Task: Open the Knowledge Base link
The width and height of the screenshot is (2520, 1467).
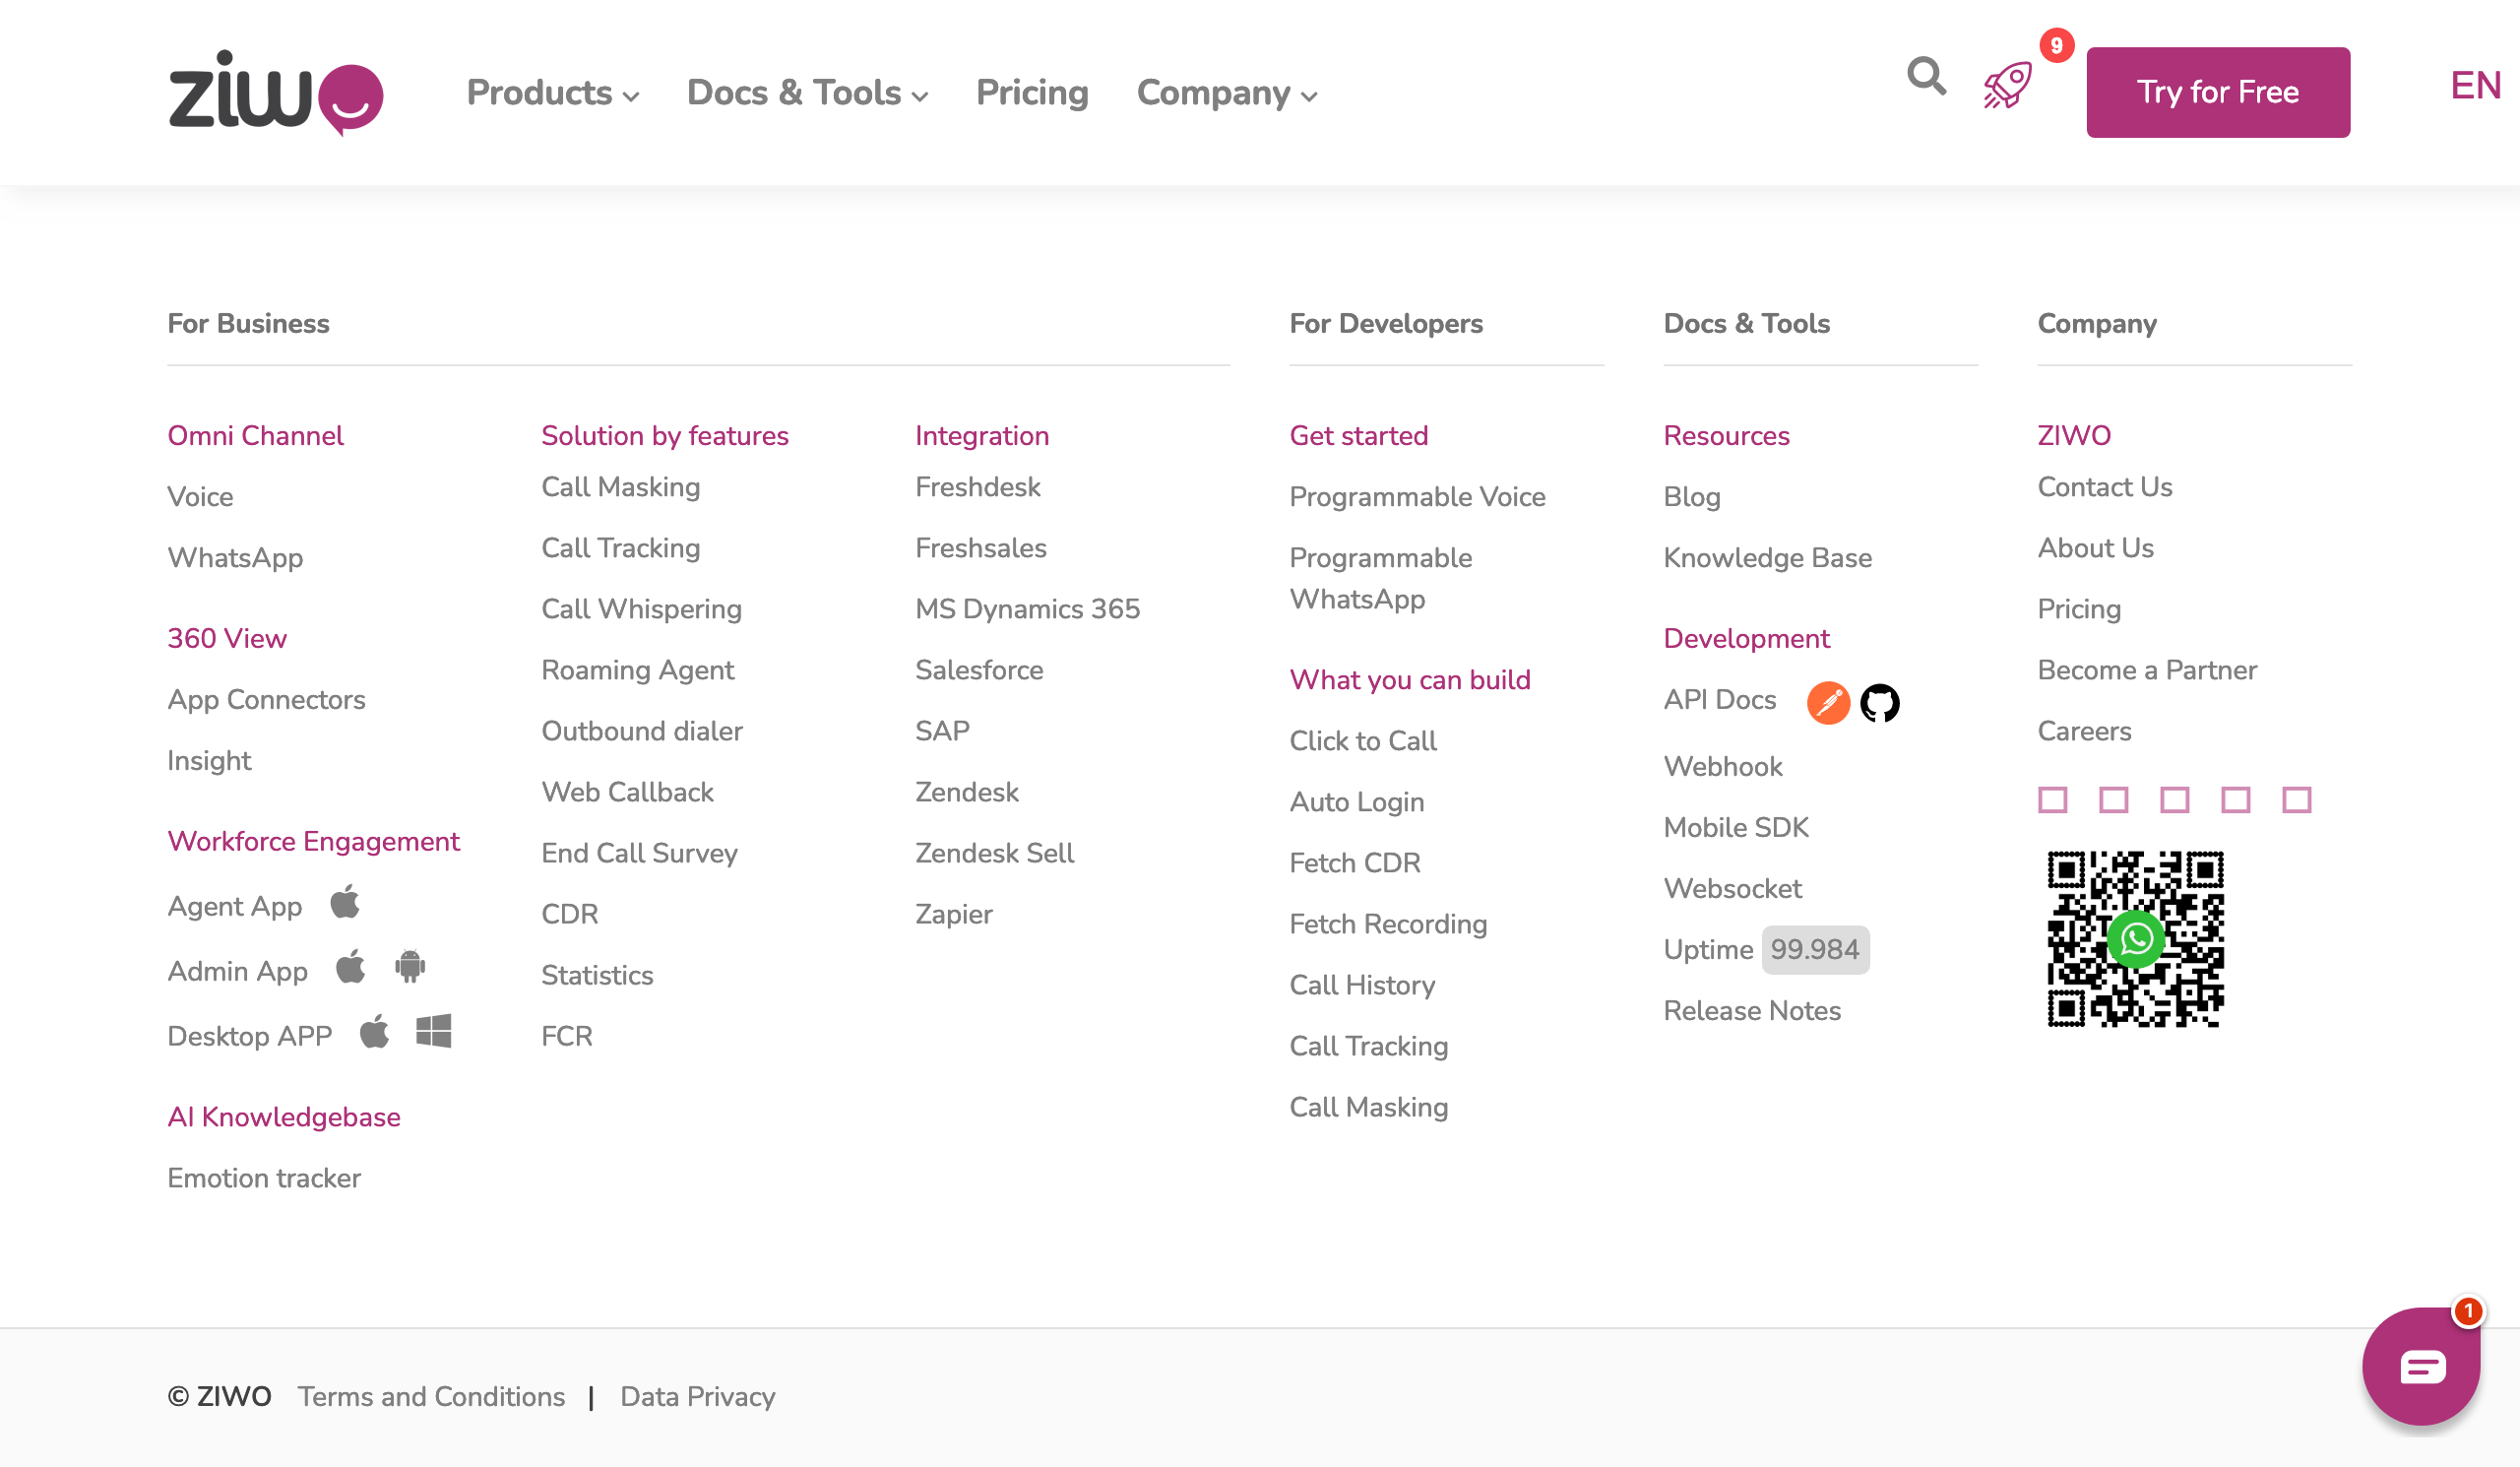Action: (x=1768, y=558)
